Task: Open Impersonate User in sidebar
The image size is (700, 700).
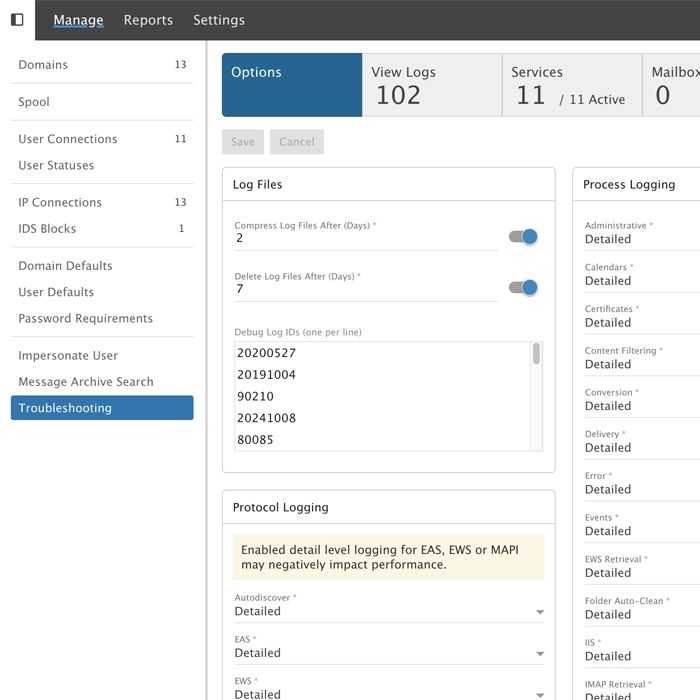Action: point(102,355)
